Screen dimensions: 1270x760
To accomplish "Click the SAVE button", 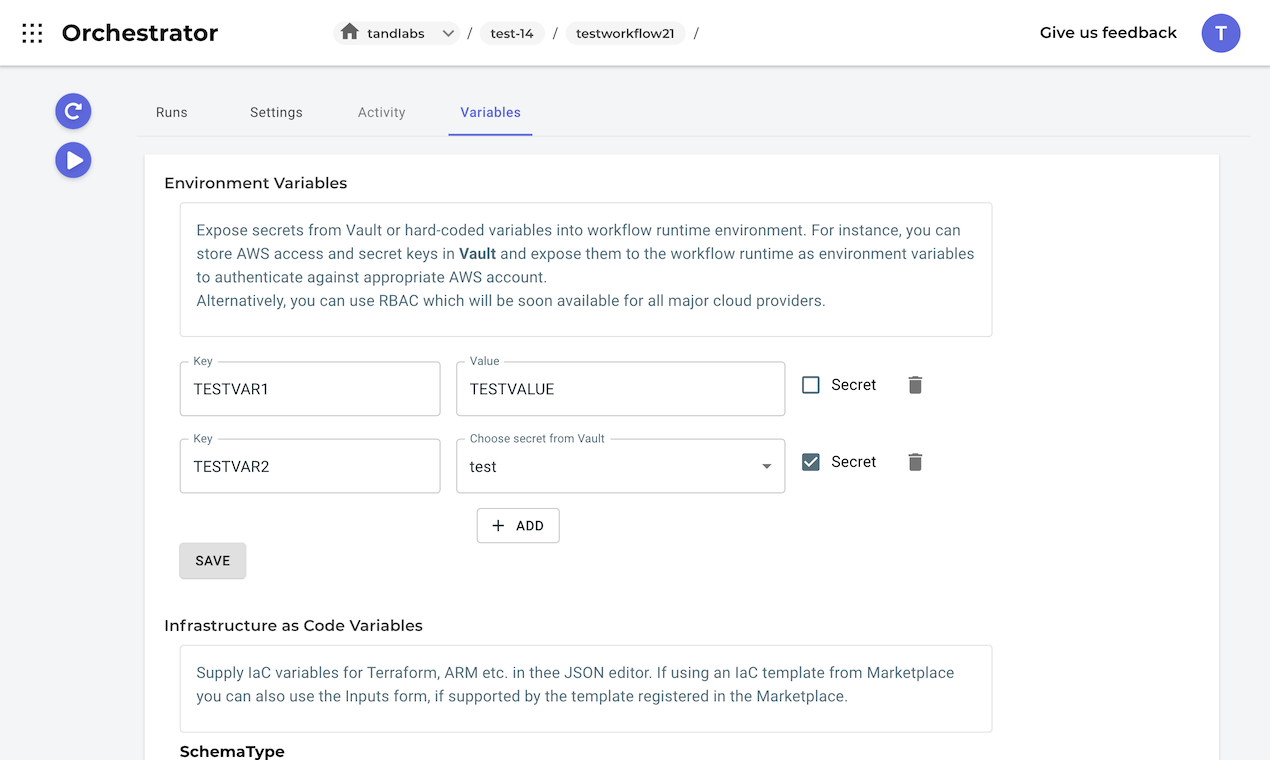I will click(213, 561).
